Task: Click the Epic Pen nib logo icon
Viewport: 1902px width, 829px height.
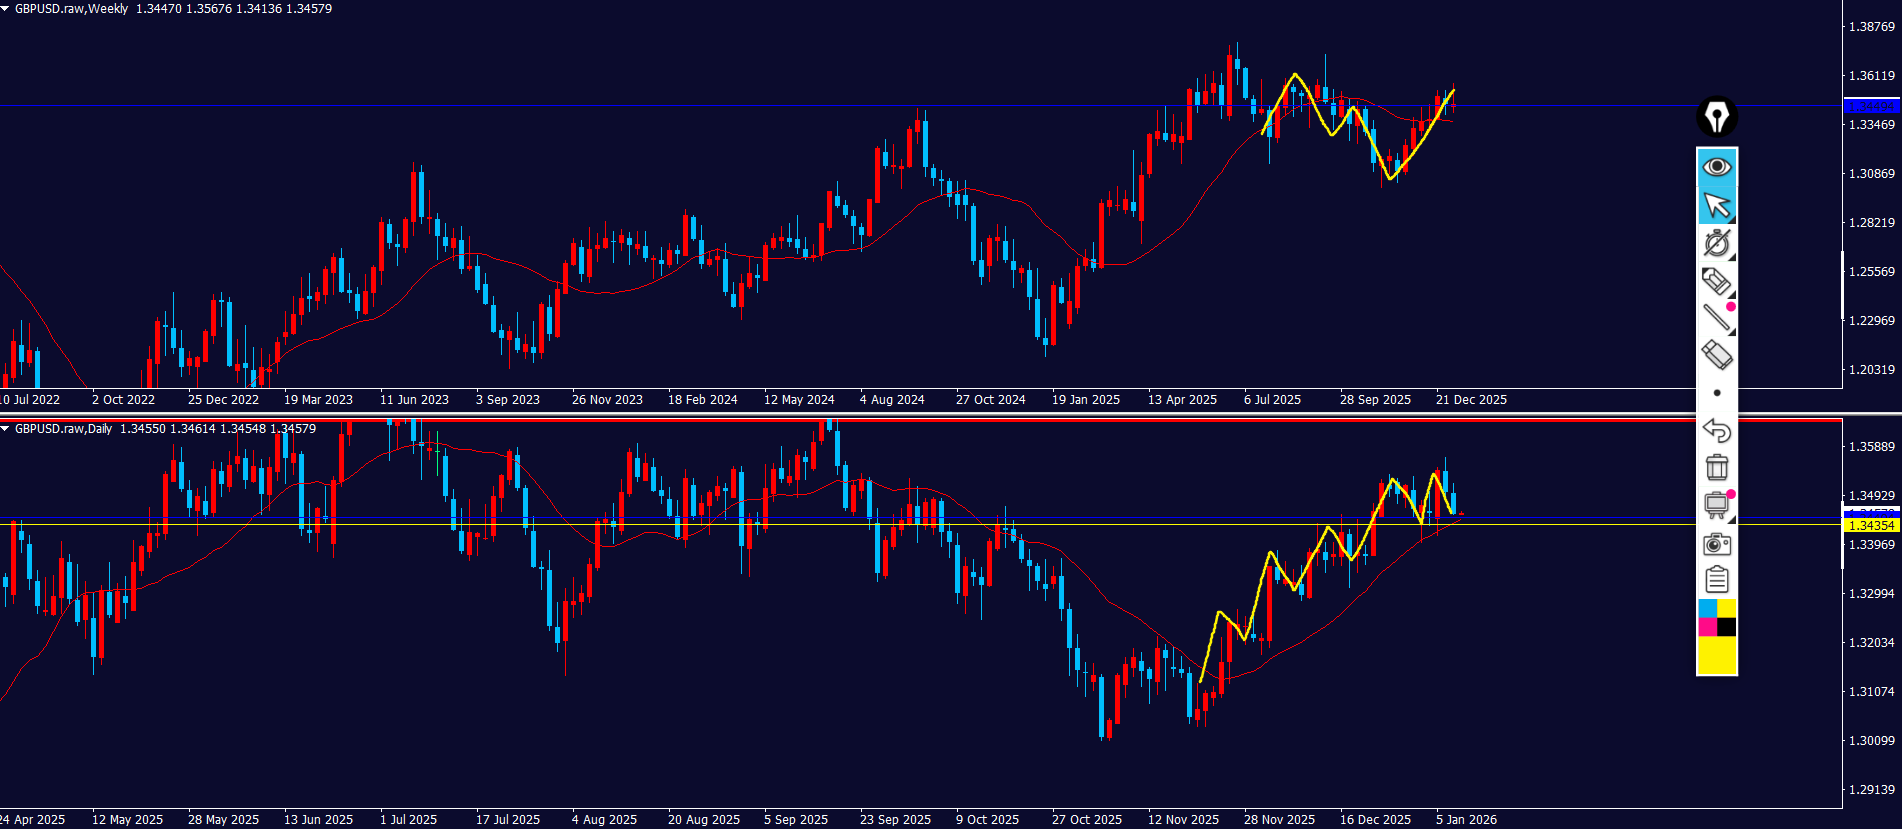Action: point(1716,117)
